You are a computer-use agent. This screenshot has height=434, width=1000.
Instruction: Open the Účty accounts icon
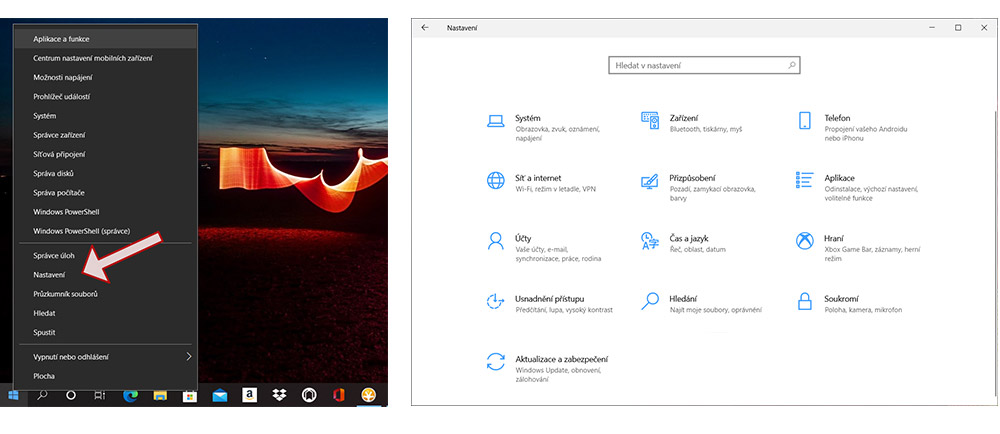click(495, 241)
